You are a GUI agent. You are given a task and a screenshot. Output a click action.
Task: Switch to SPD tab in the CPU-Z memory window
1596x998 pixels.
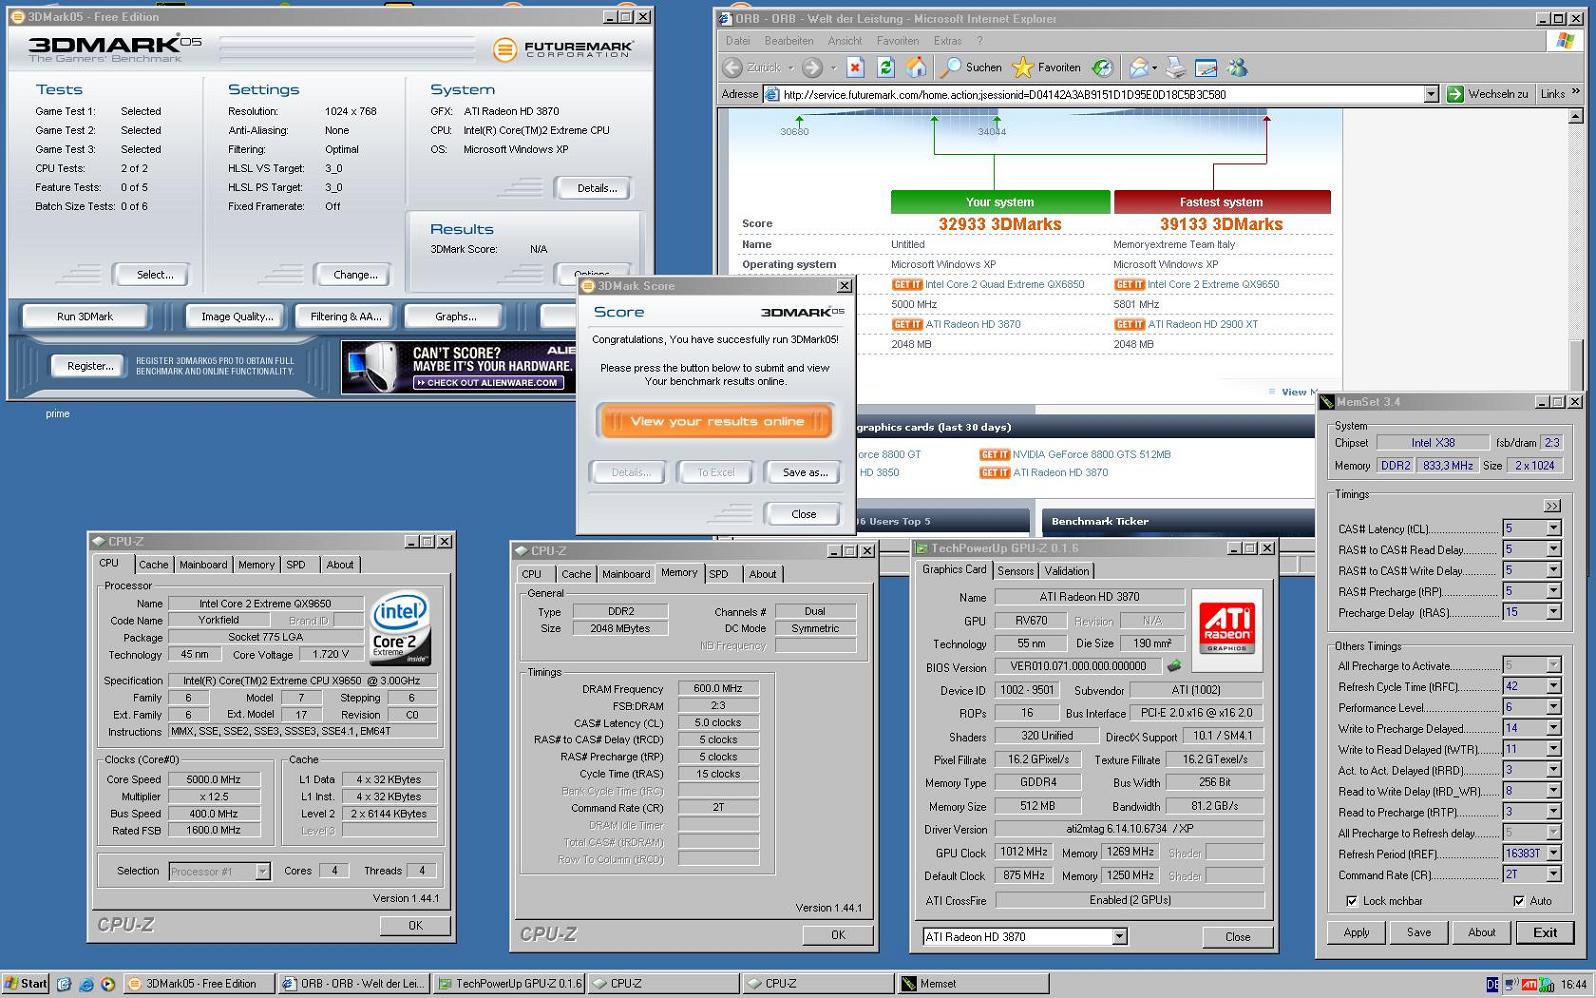tap(718, 574)
